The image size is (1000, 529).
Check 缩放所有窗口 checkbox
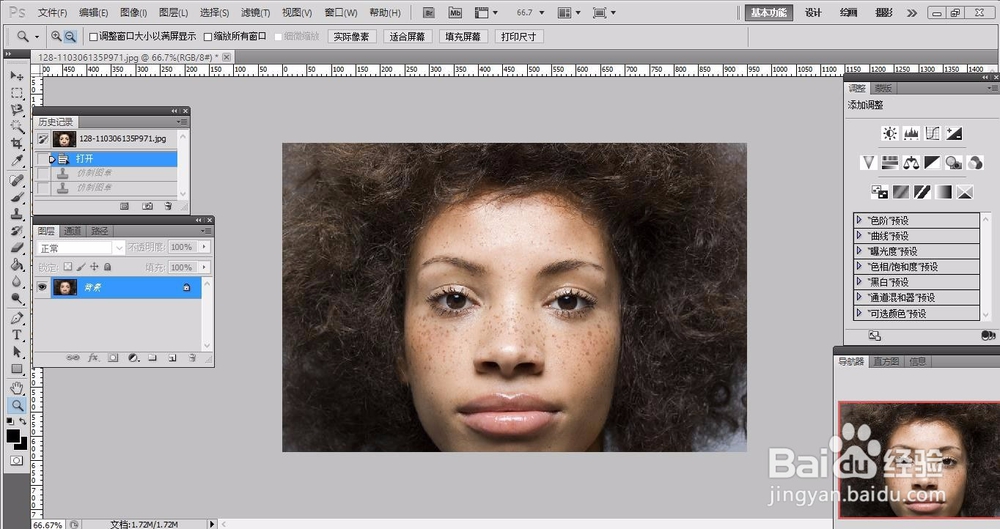pyautogui.click(x=208, y=37)
